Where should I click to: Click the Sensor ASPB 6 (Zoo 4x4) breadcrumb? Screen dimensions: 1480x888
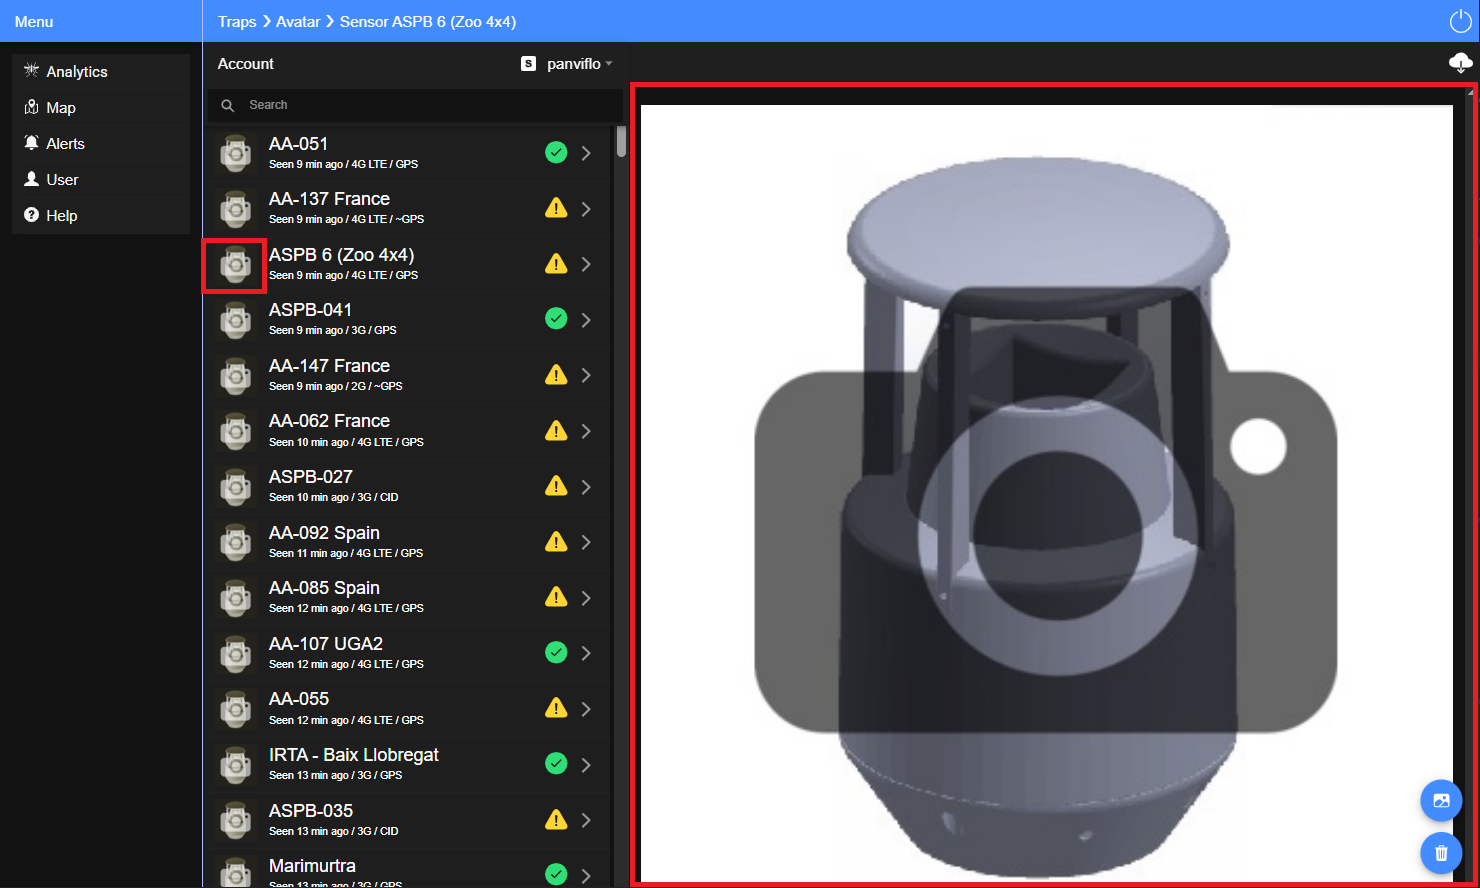pyautogui.click(x=428, y=21)
